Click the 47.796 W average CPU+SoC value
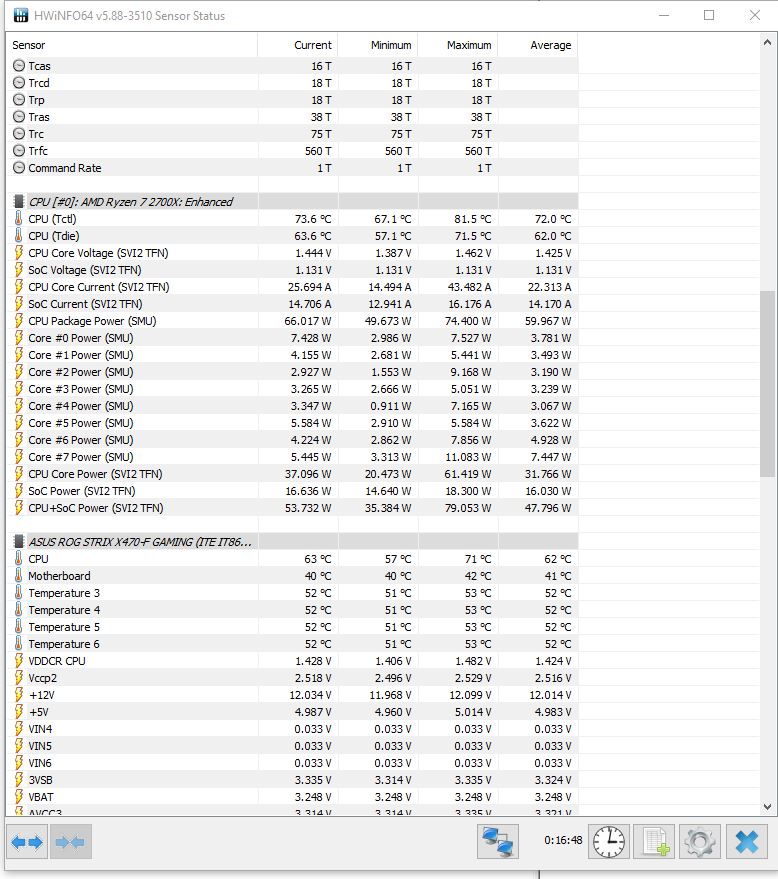The width and height of the screenshot is (778, 879). [x=548, y=508]
